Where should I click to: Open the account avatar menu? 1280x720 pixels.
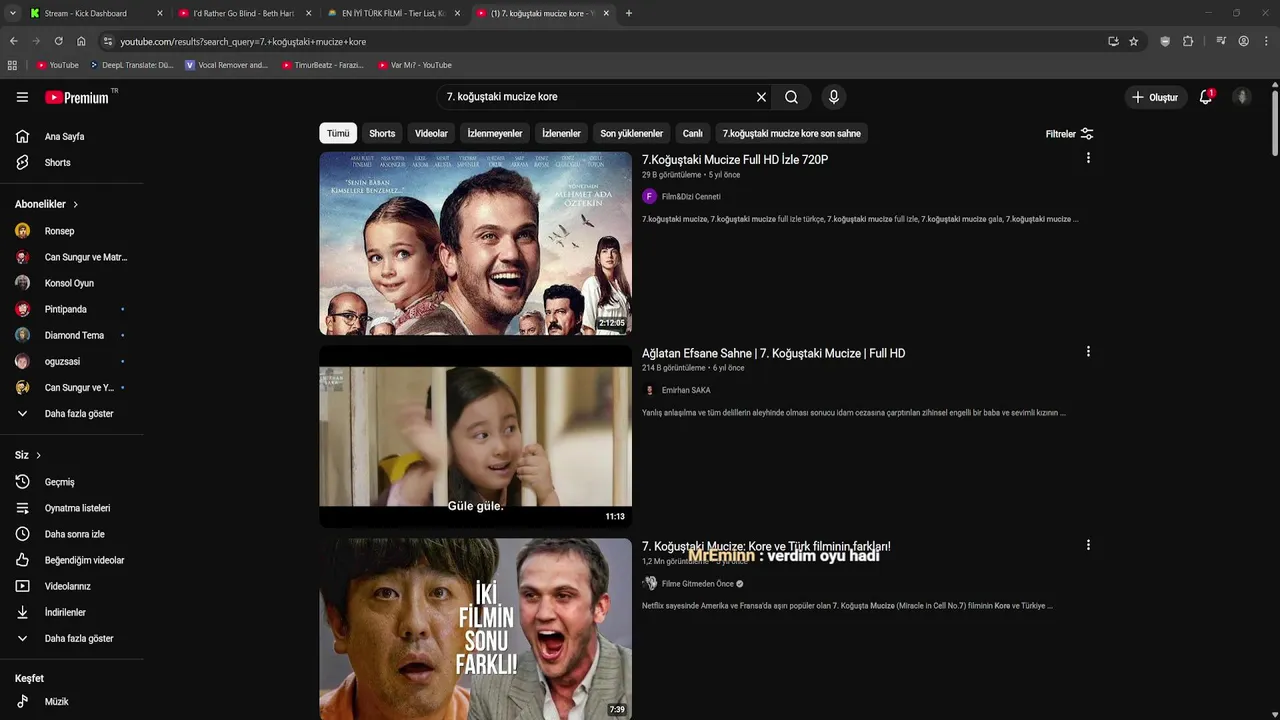click(x=1242, y=97)
